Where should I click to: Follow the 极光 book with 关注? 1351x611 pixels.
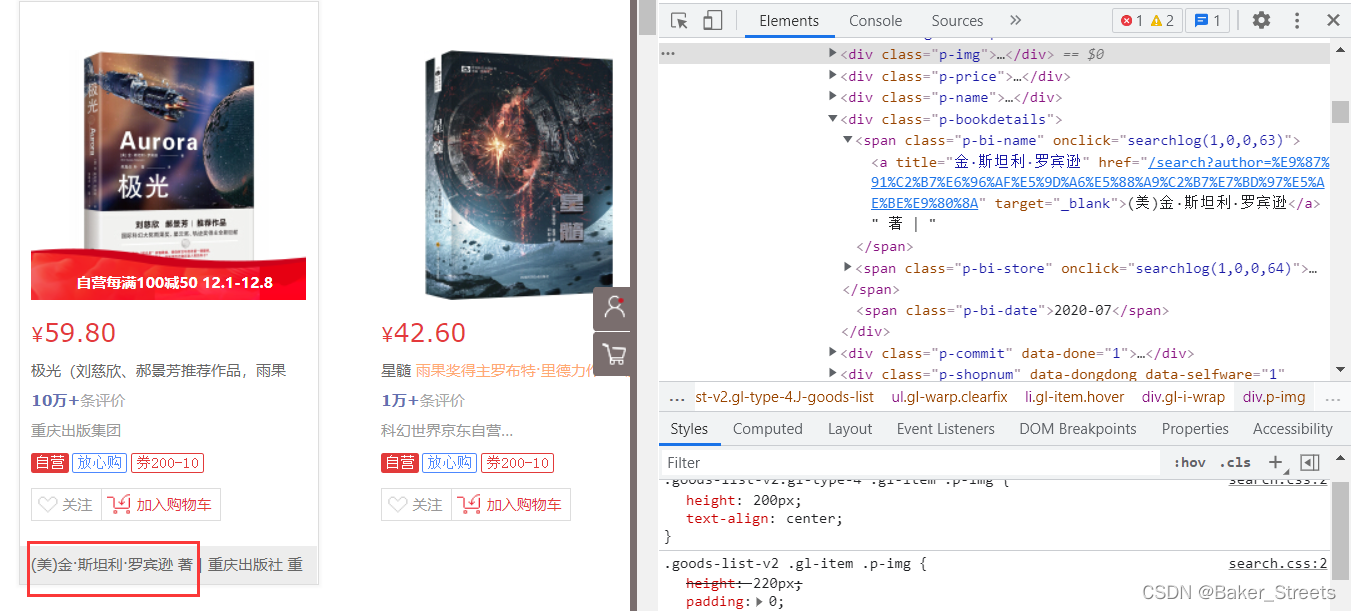pos(66,505)
